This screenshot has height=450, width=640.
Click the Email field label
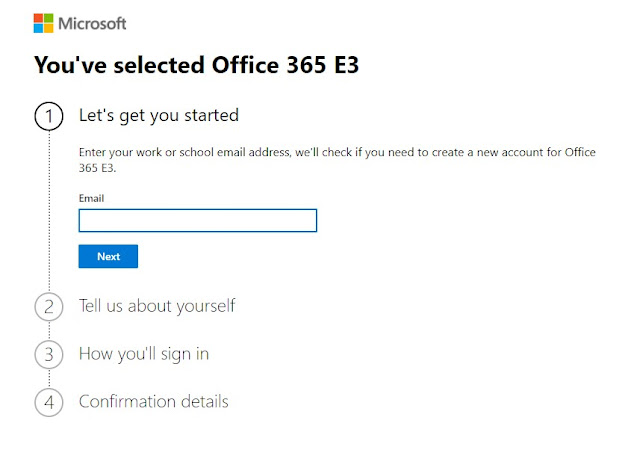(x=91, y=198)
